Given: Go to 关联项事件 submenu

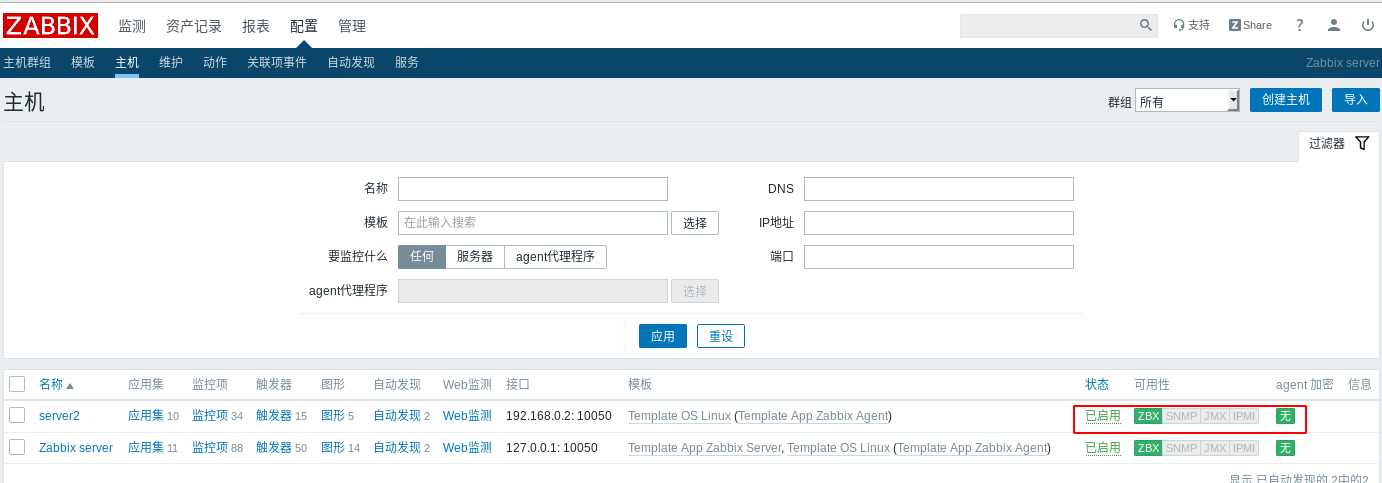Looking at the screenshot, I should (x=277, y=62).
